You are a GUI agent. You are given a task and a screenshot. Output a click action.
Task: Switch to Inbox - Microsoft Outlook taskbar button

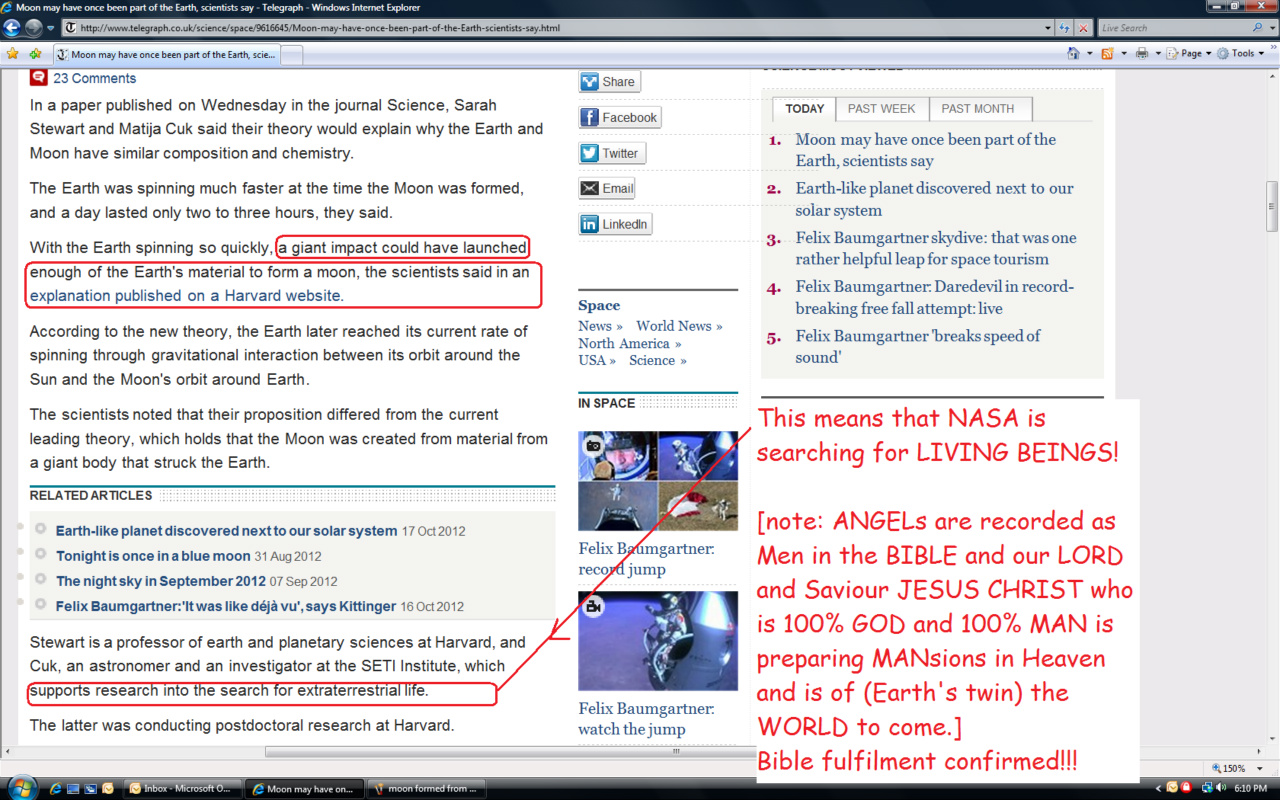tap(182, 788)
